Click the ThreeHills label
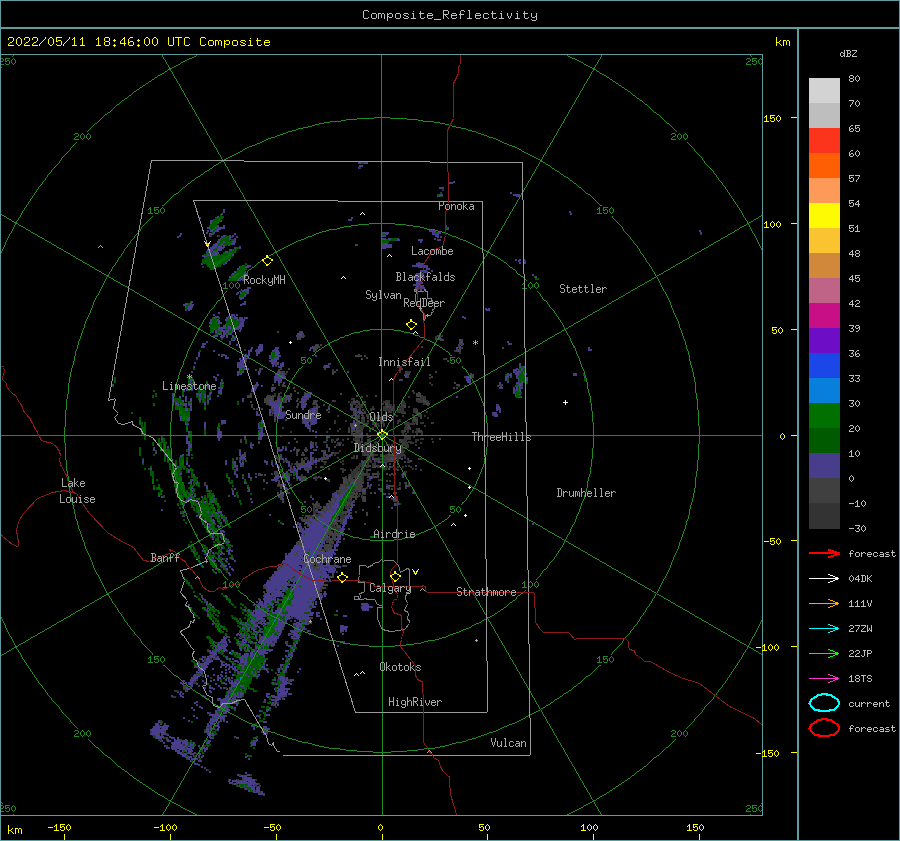Viewport: 900px width, 841px height. coord(501,437)
